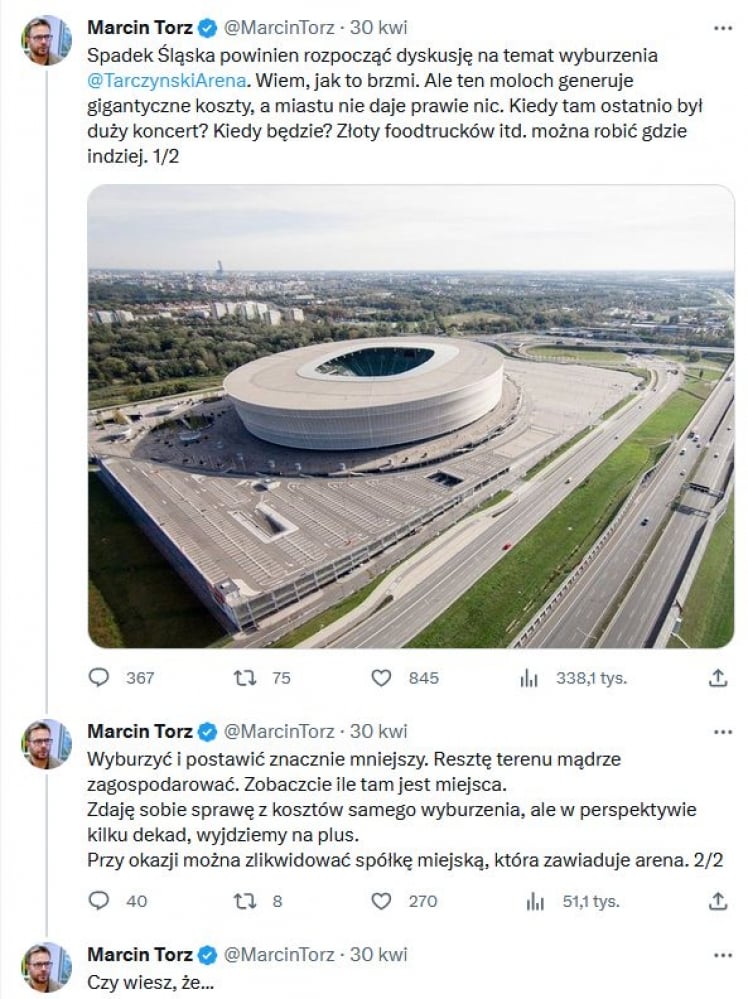
Task: View analytics of tweet with 51,1 tys. views
Action: click(535, 901)
